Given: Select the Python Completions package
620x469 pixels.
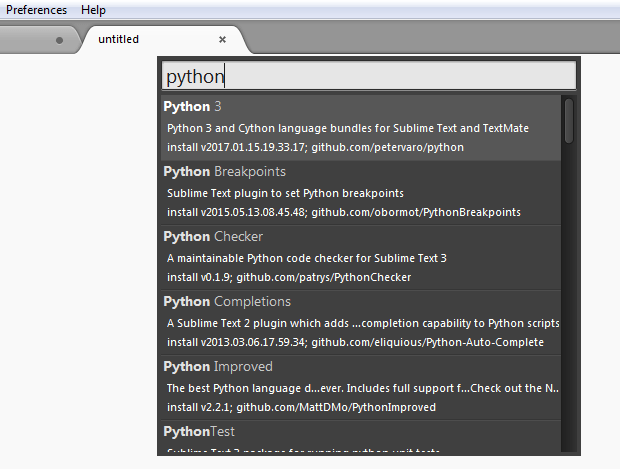Looking at the screenshot, I should click(x=360, y=321).
